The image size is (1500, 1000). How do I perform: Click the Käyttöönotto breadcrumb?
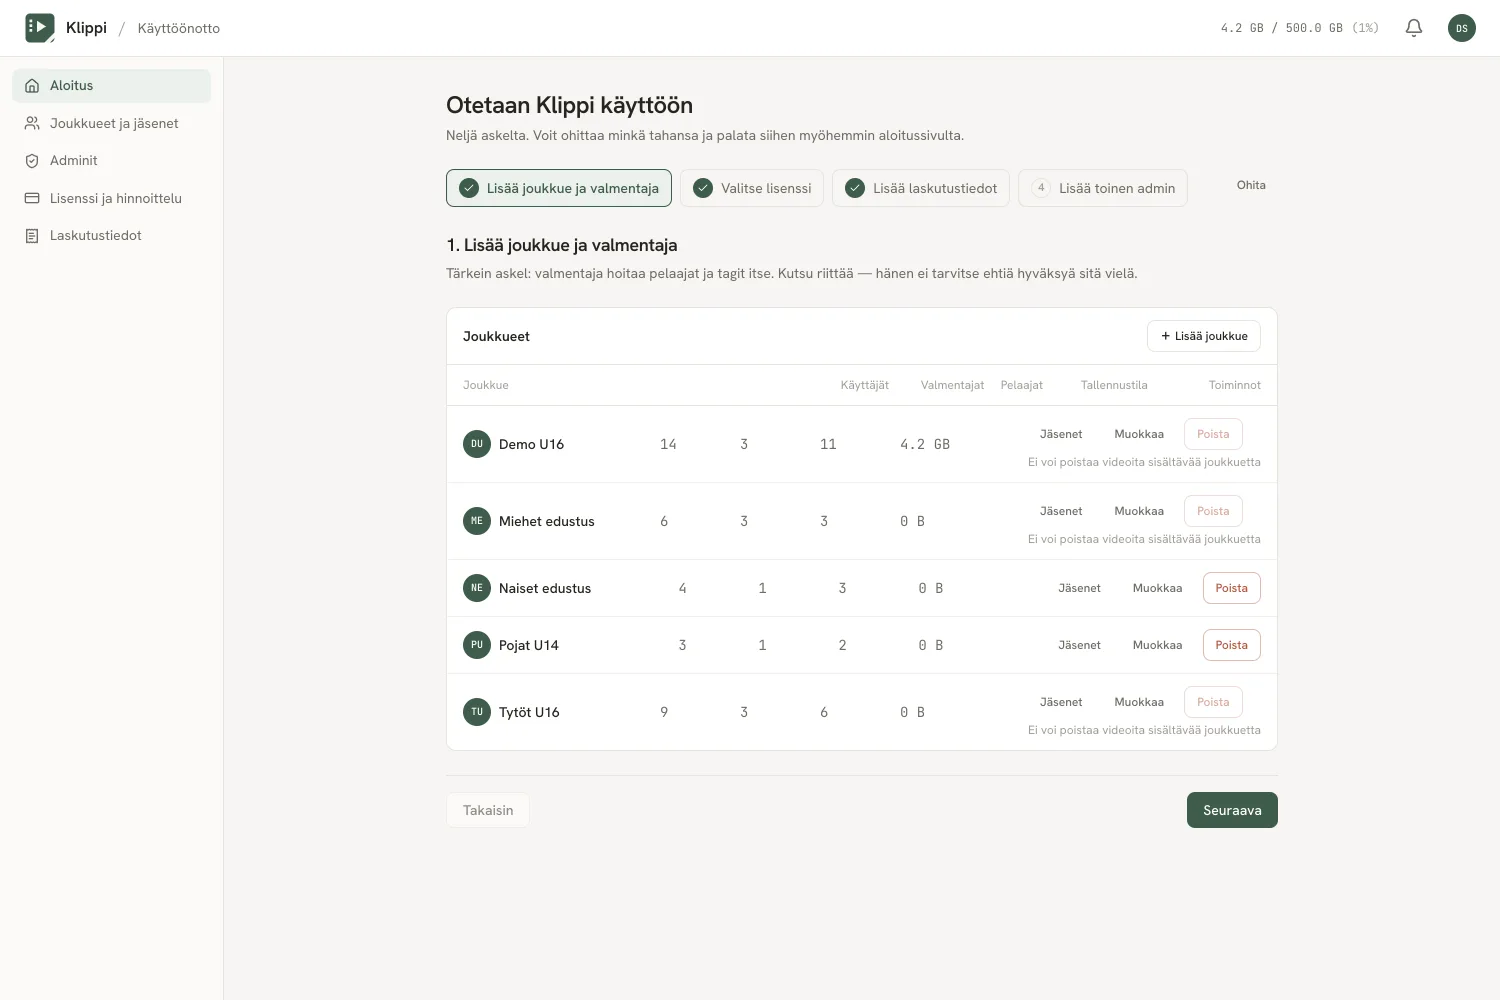(179, 28)
